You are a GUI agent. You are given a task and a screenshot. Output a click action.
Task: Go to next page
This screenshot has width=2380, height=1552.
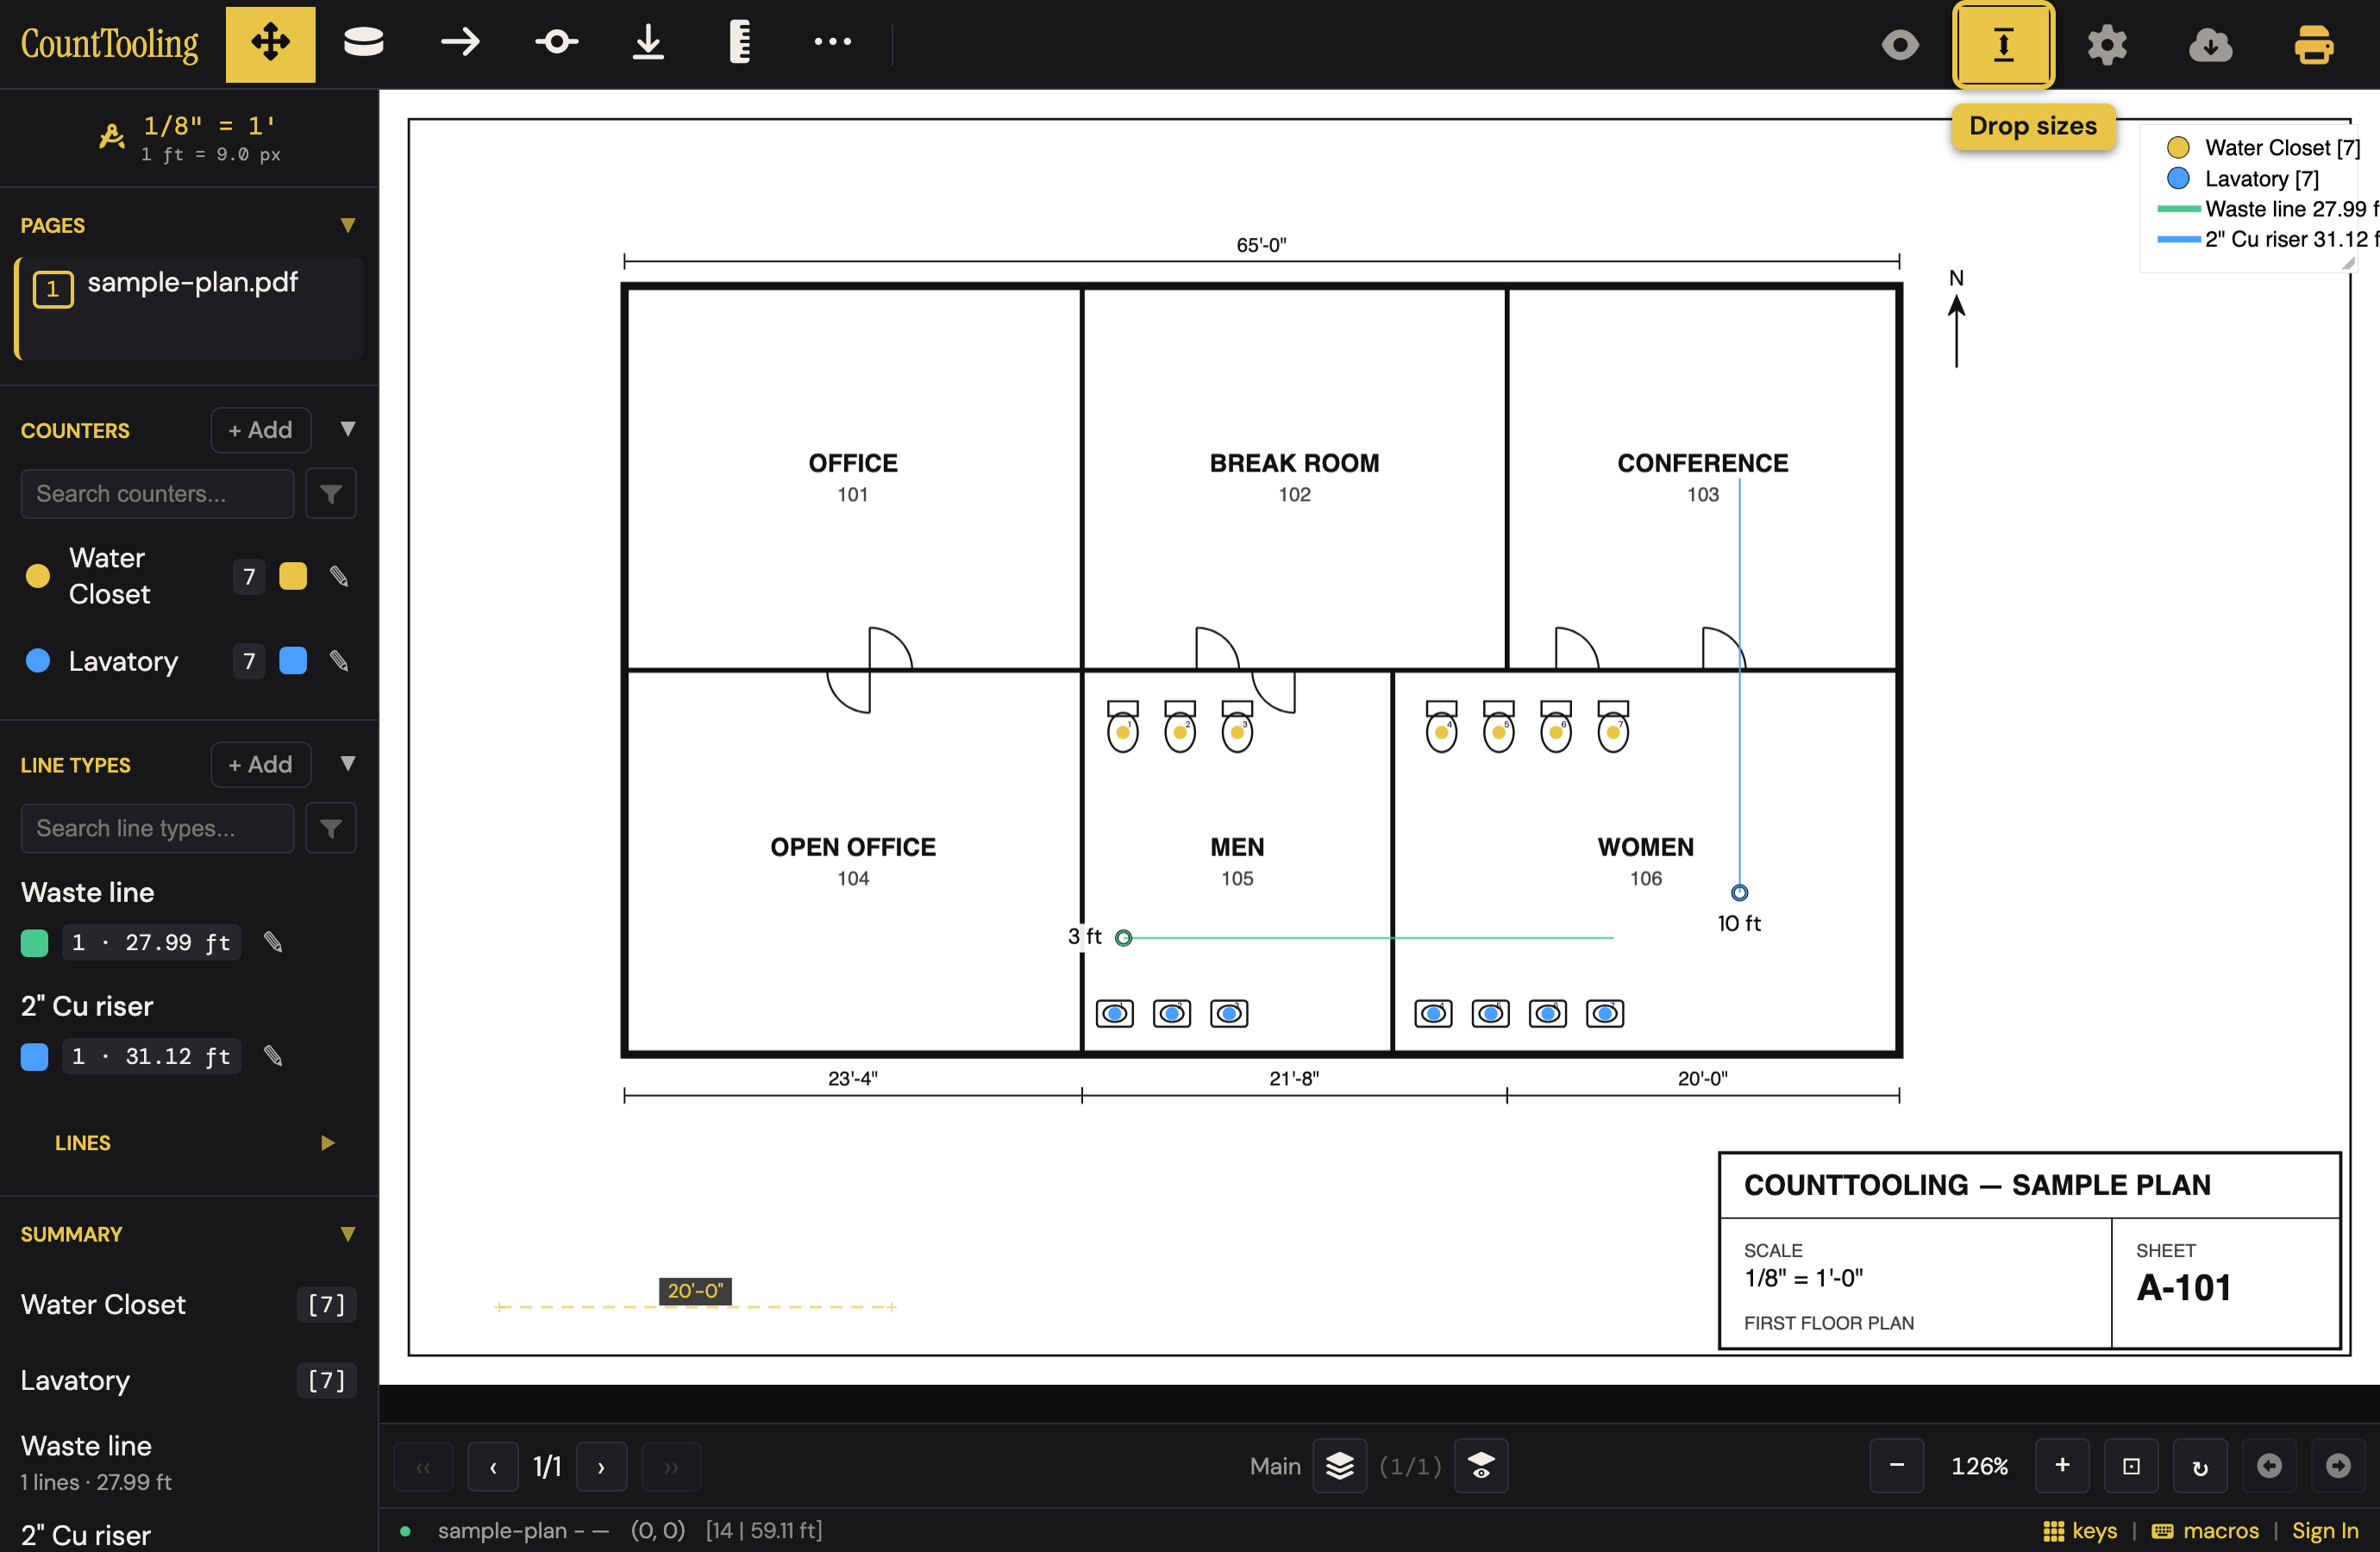tap(601, 1467)
